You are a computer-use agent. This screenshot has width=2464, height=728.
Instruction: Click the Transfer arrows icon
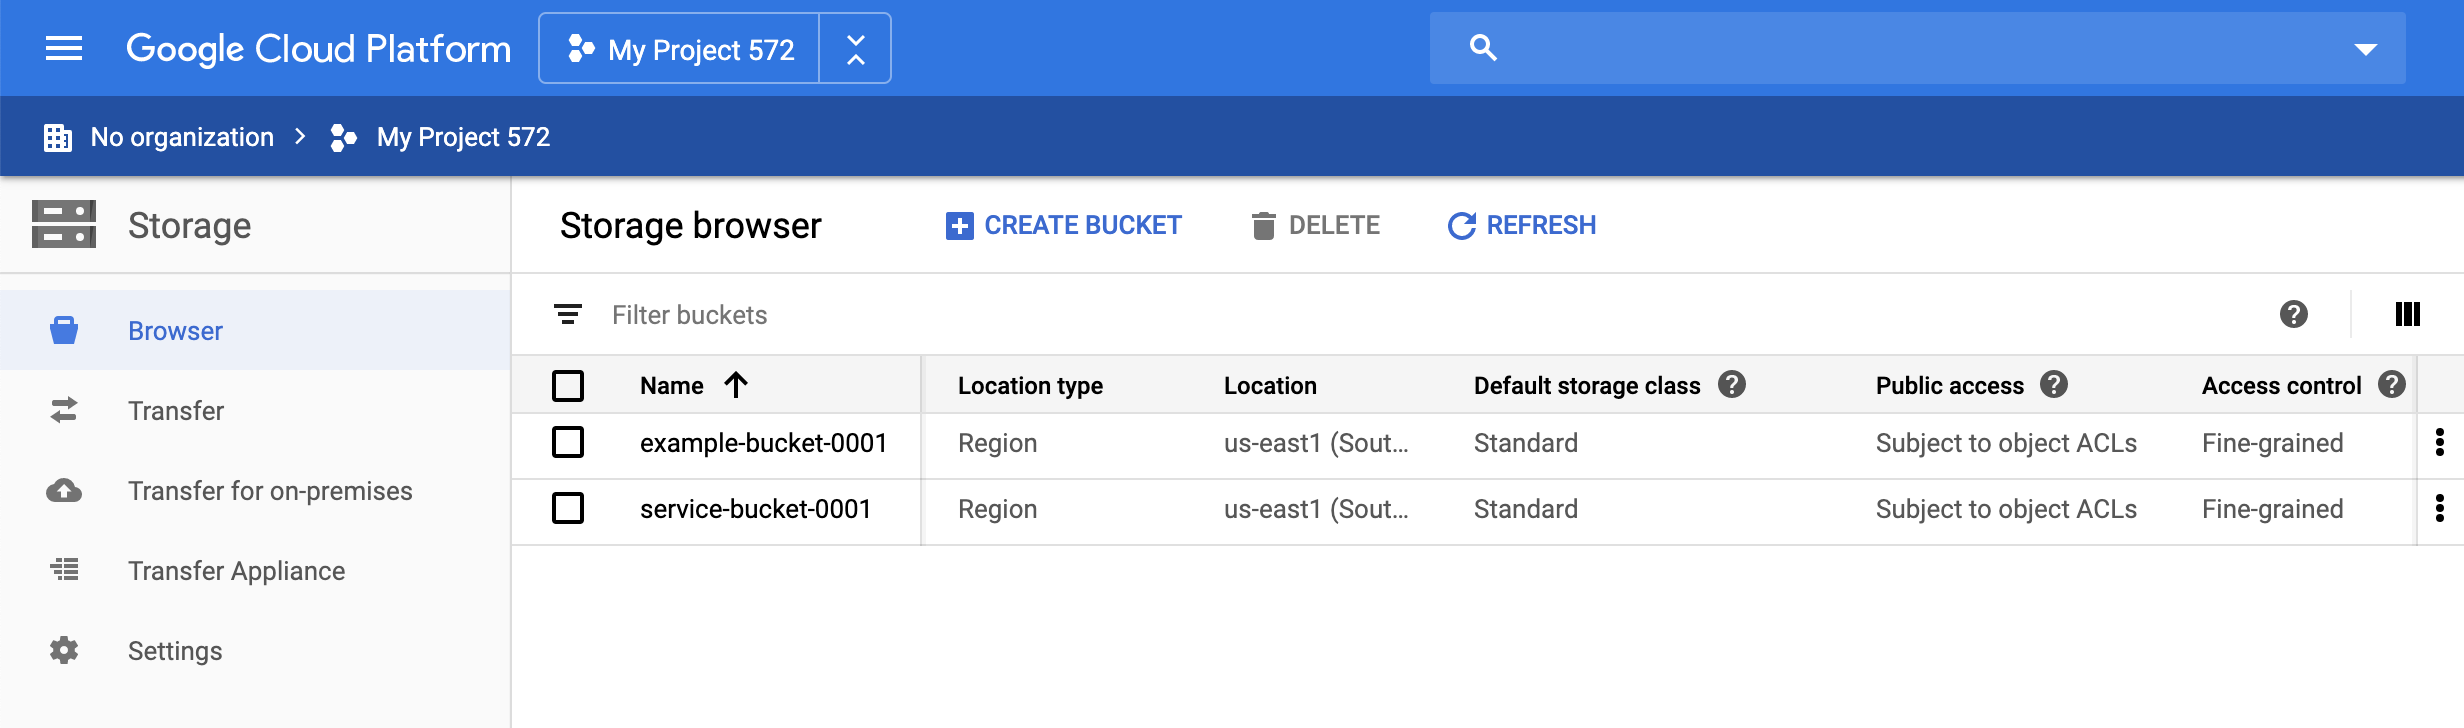click(x=64, y=410)
